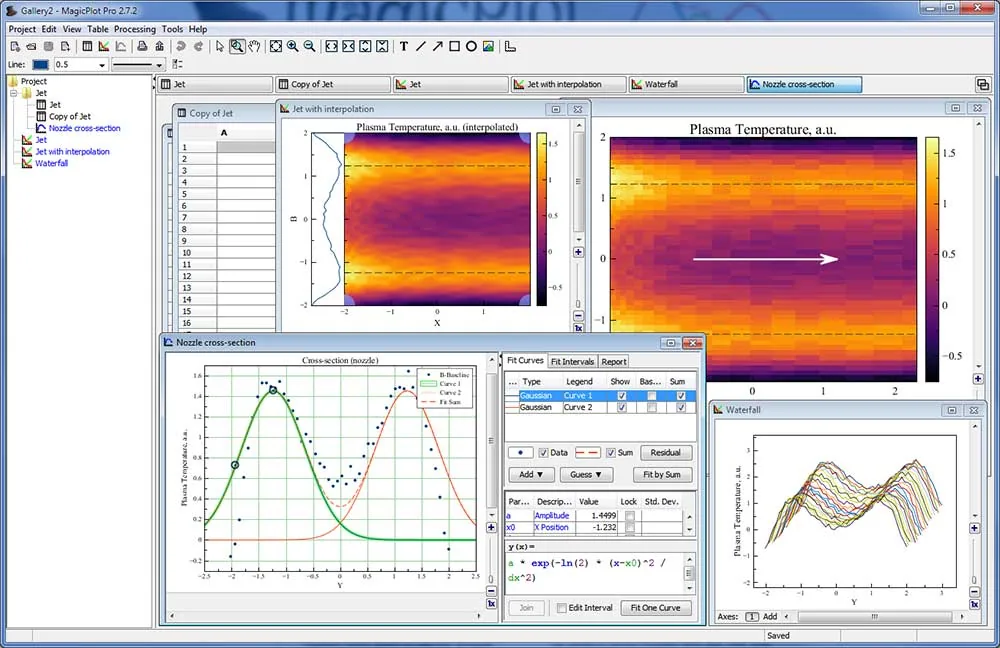Open the line width 0.5 dropdown

[x=80, y=64]
